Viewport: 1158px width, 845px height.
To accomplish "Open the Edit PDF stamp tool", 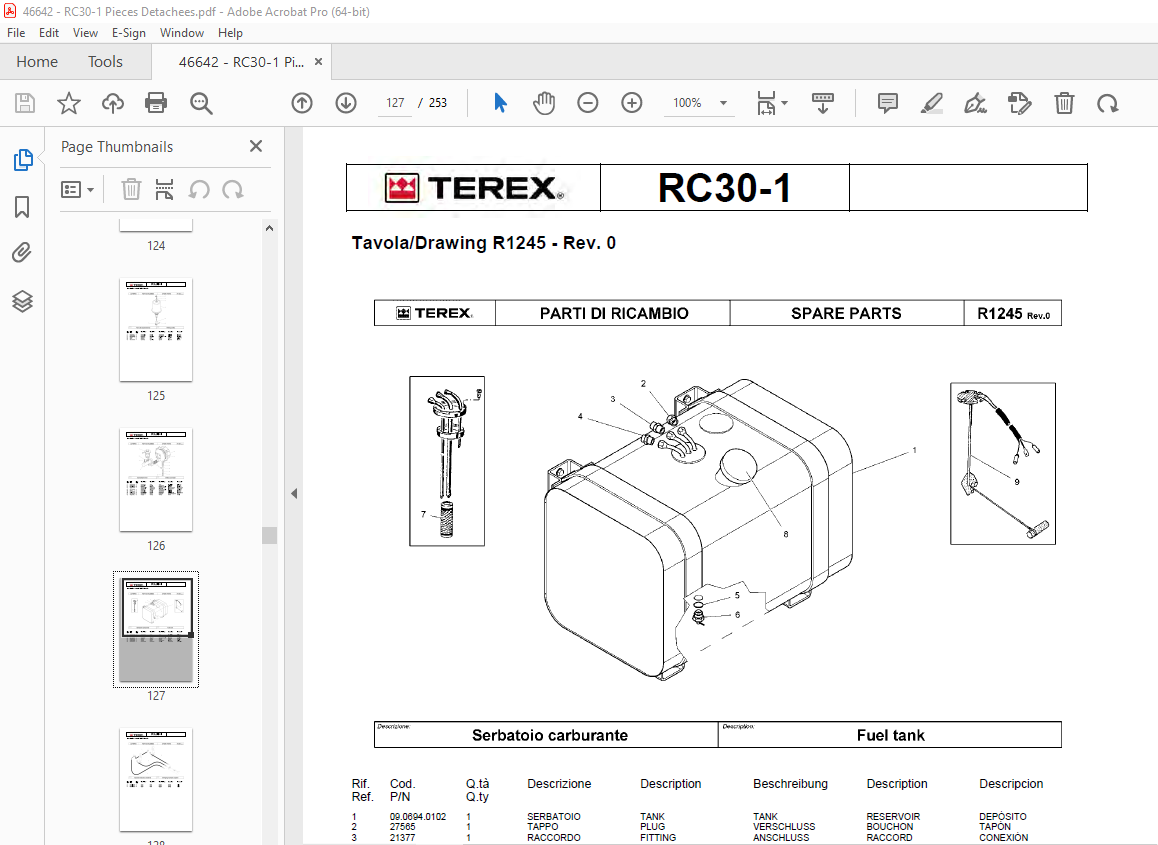I will point(1020,103).
